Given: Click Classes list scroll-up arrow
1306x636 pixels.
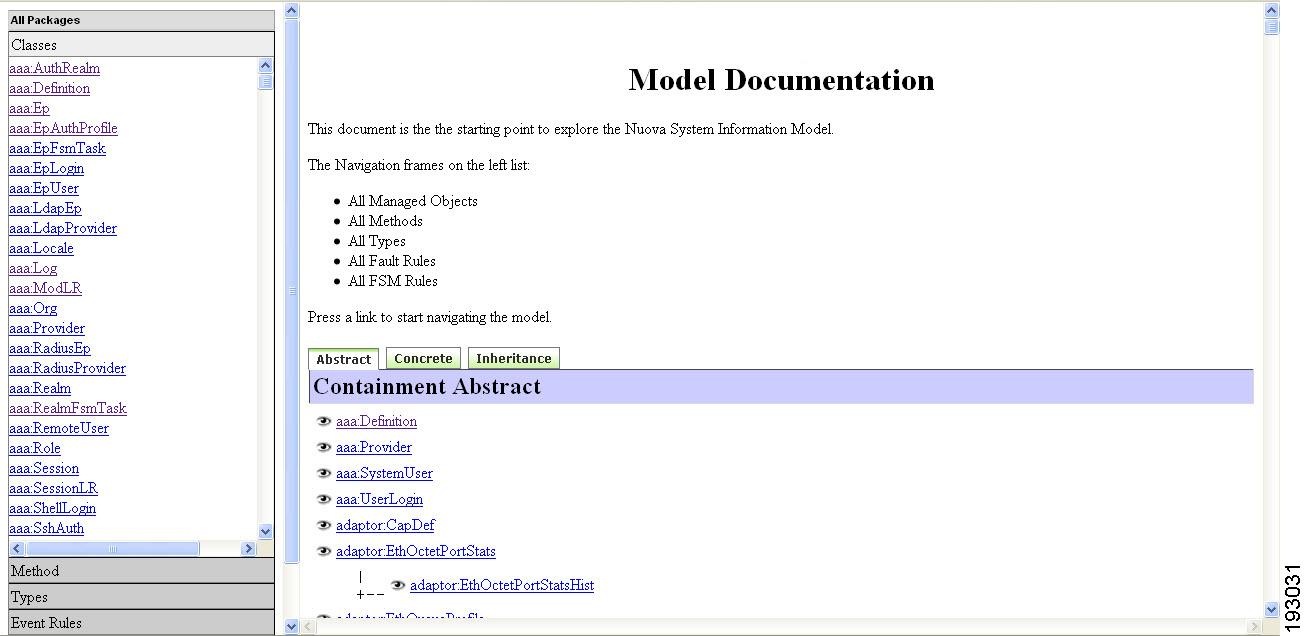Looking at the screenshot, I should (265, 66).
